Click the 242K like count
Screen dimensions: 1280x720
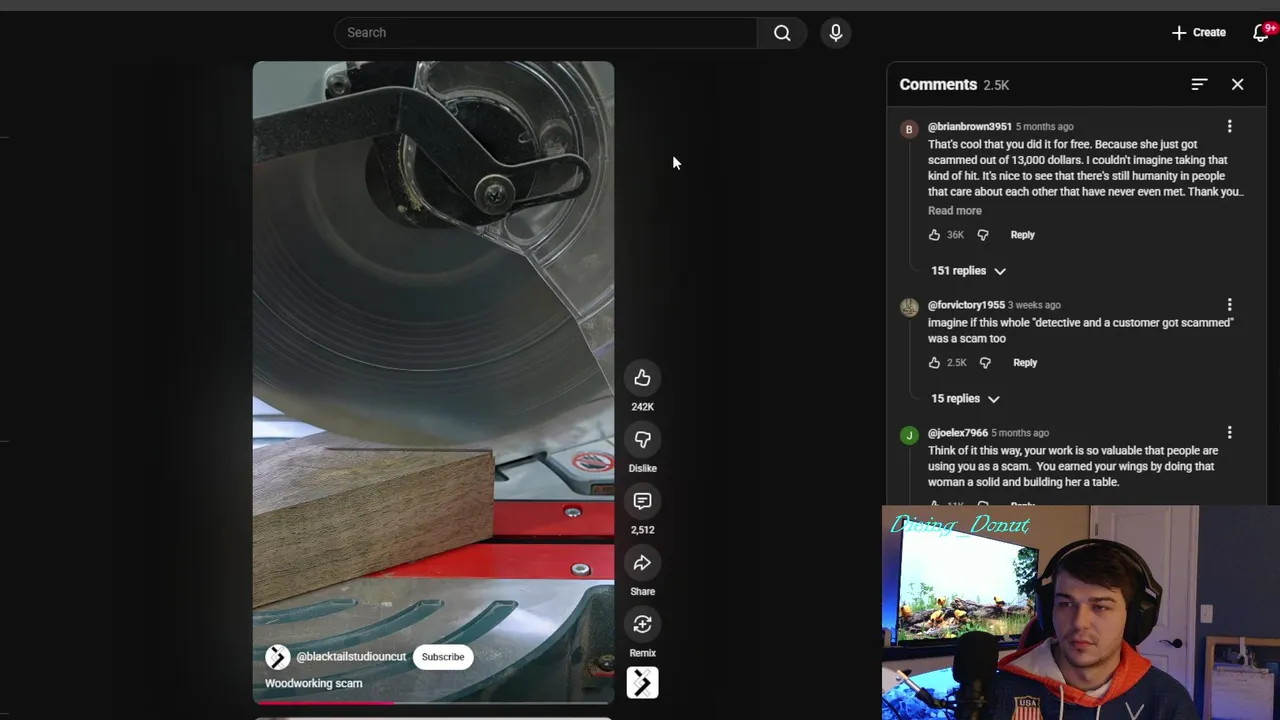(642, 407)
